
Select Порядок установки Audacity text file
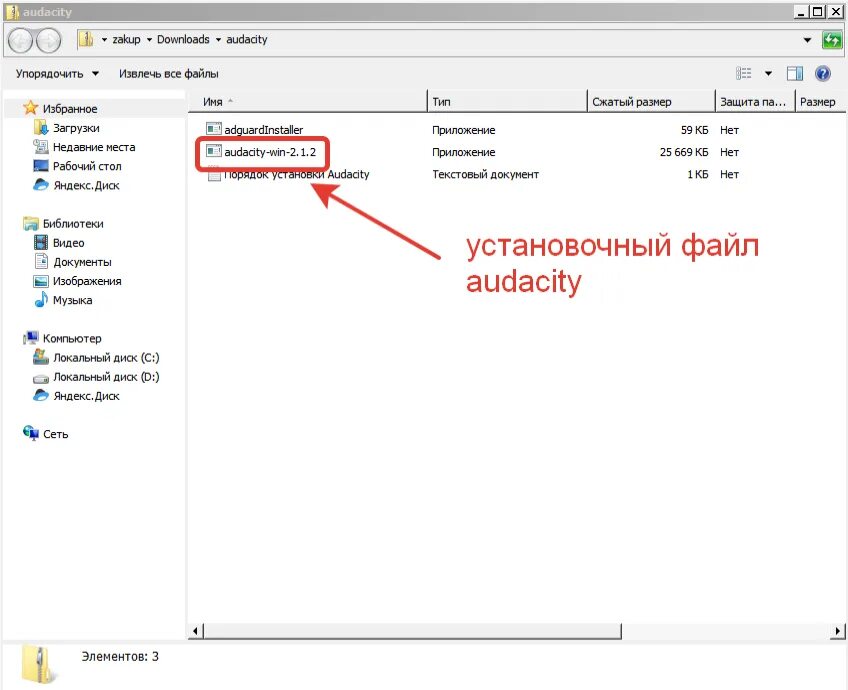tap(296, 174)
